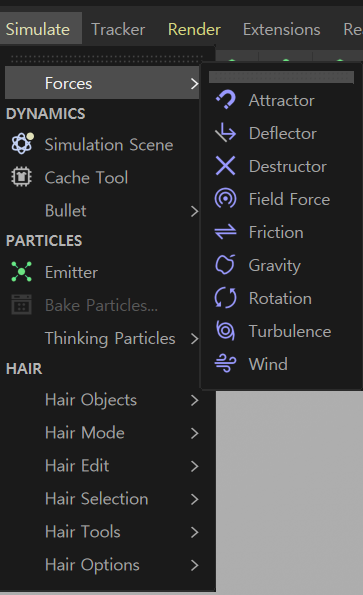Screen dimensions: 363x595
Task: Select the Attractor force icon
Action: (x=226, y=100)
